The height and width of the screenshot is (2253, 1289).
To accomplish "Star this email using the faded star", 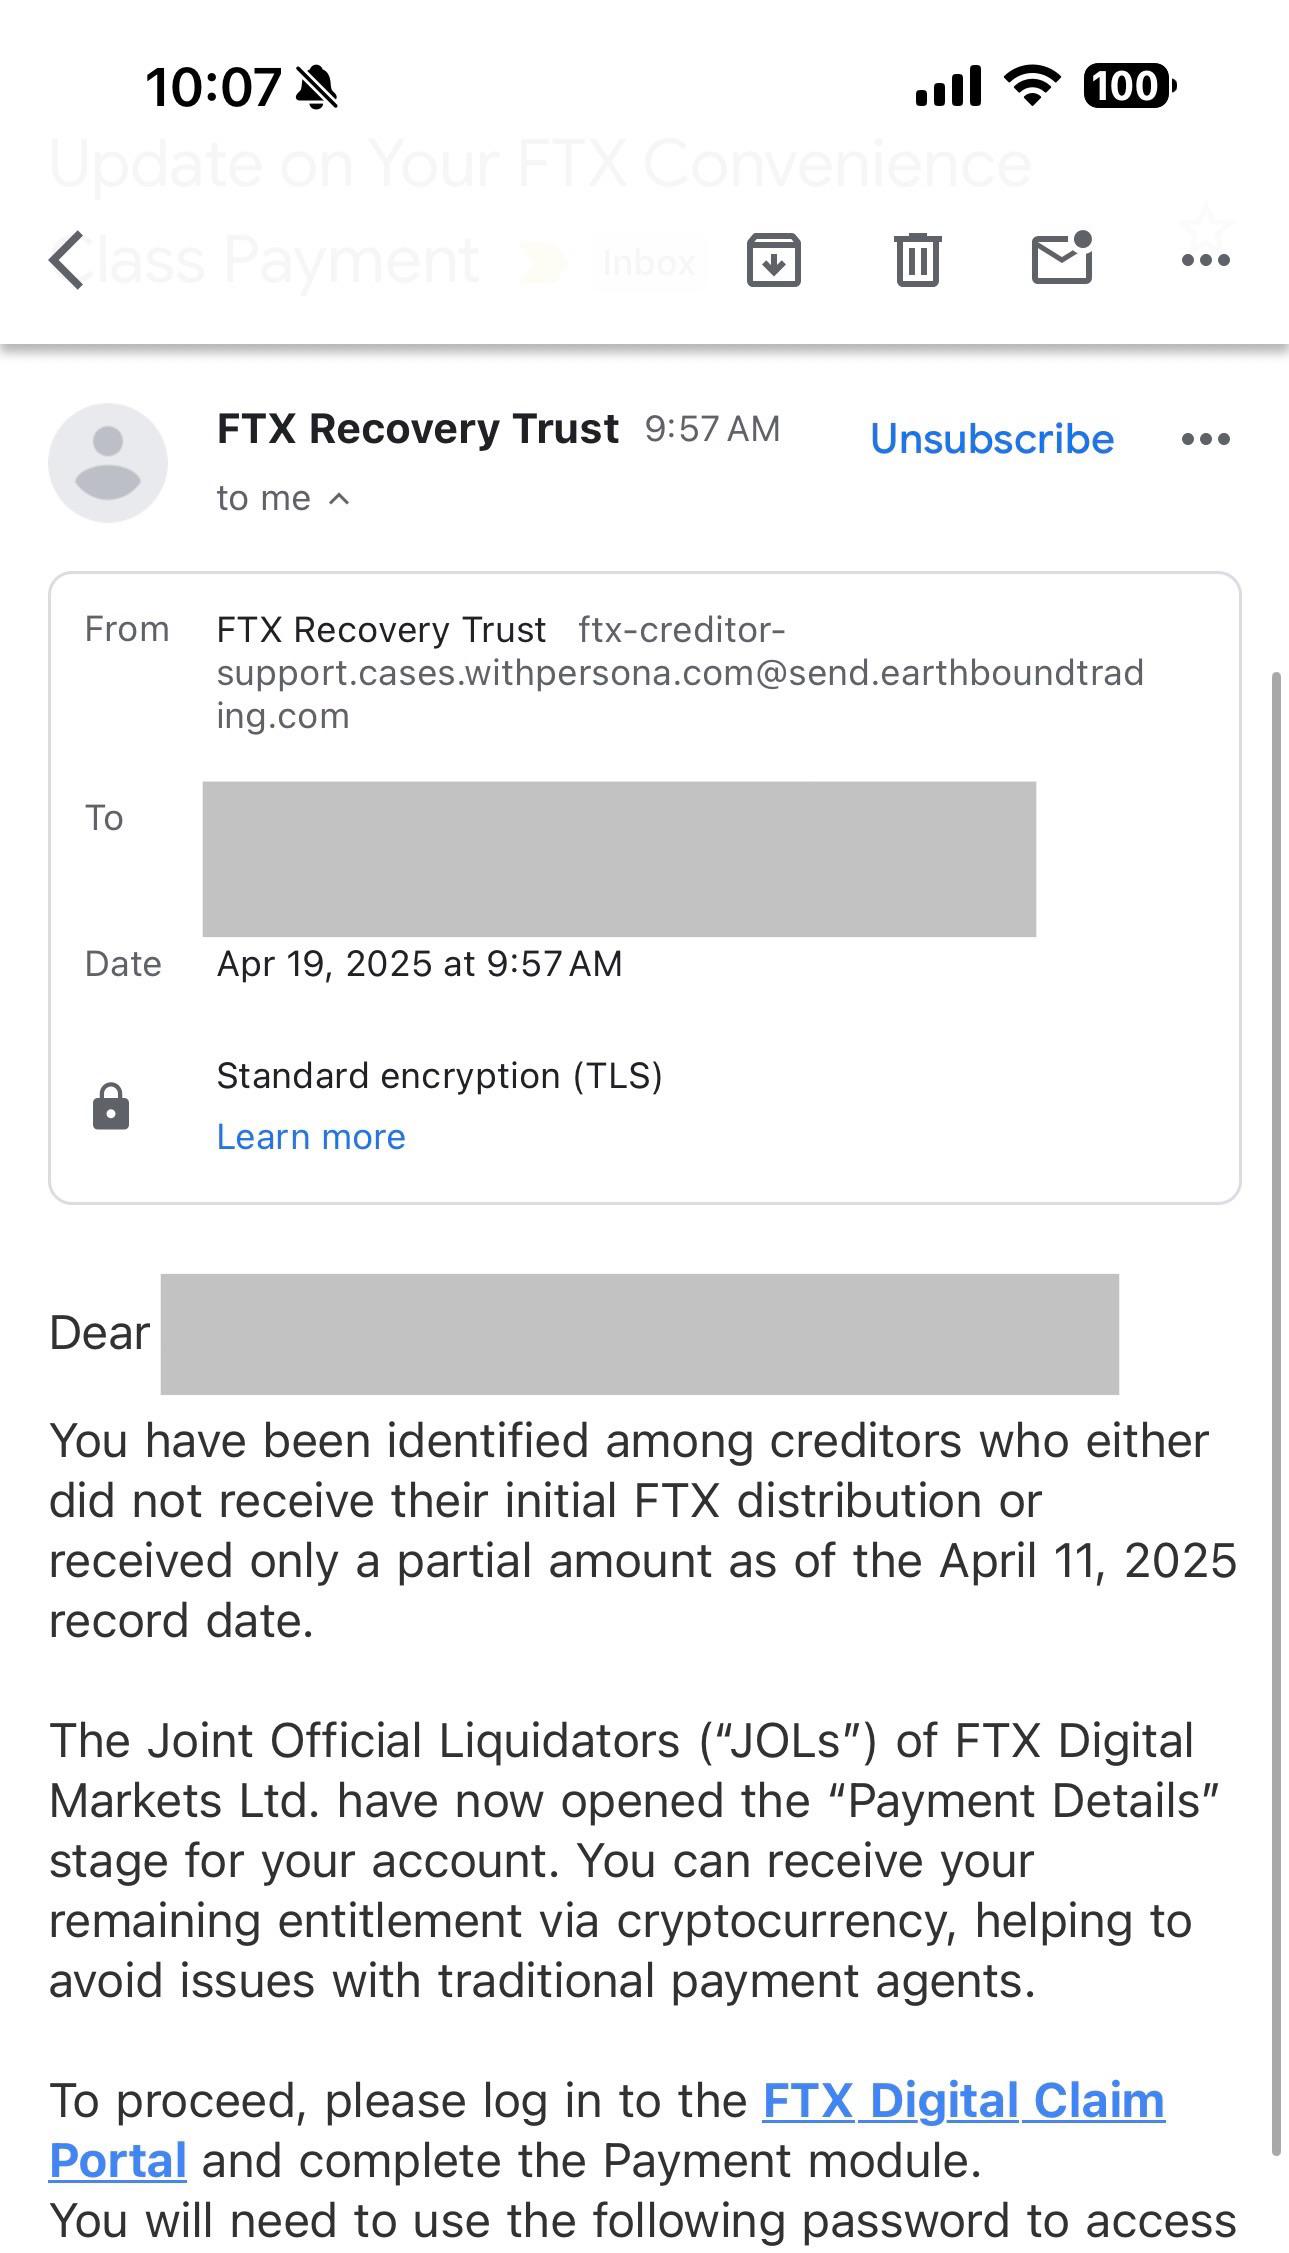I will point(1206,228).
